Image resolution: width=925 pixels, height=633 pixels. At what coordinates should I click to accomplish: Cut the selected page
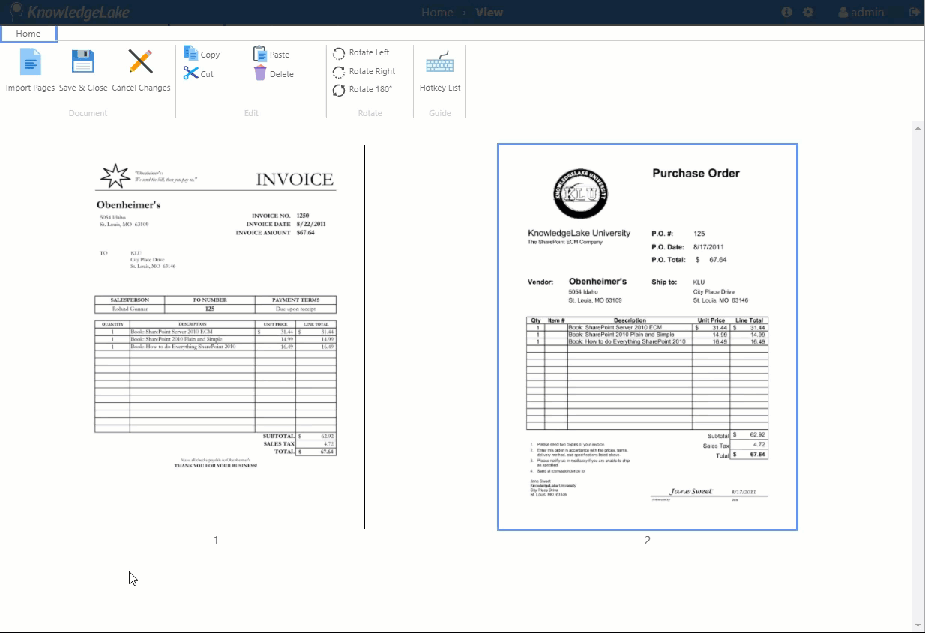click(199, 73)
